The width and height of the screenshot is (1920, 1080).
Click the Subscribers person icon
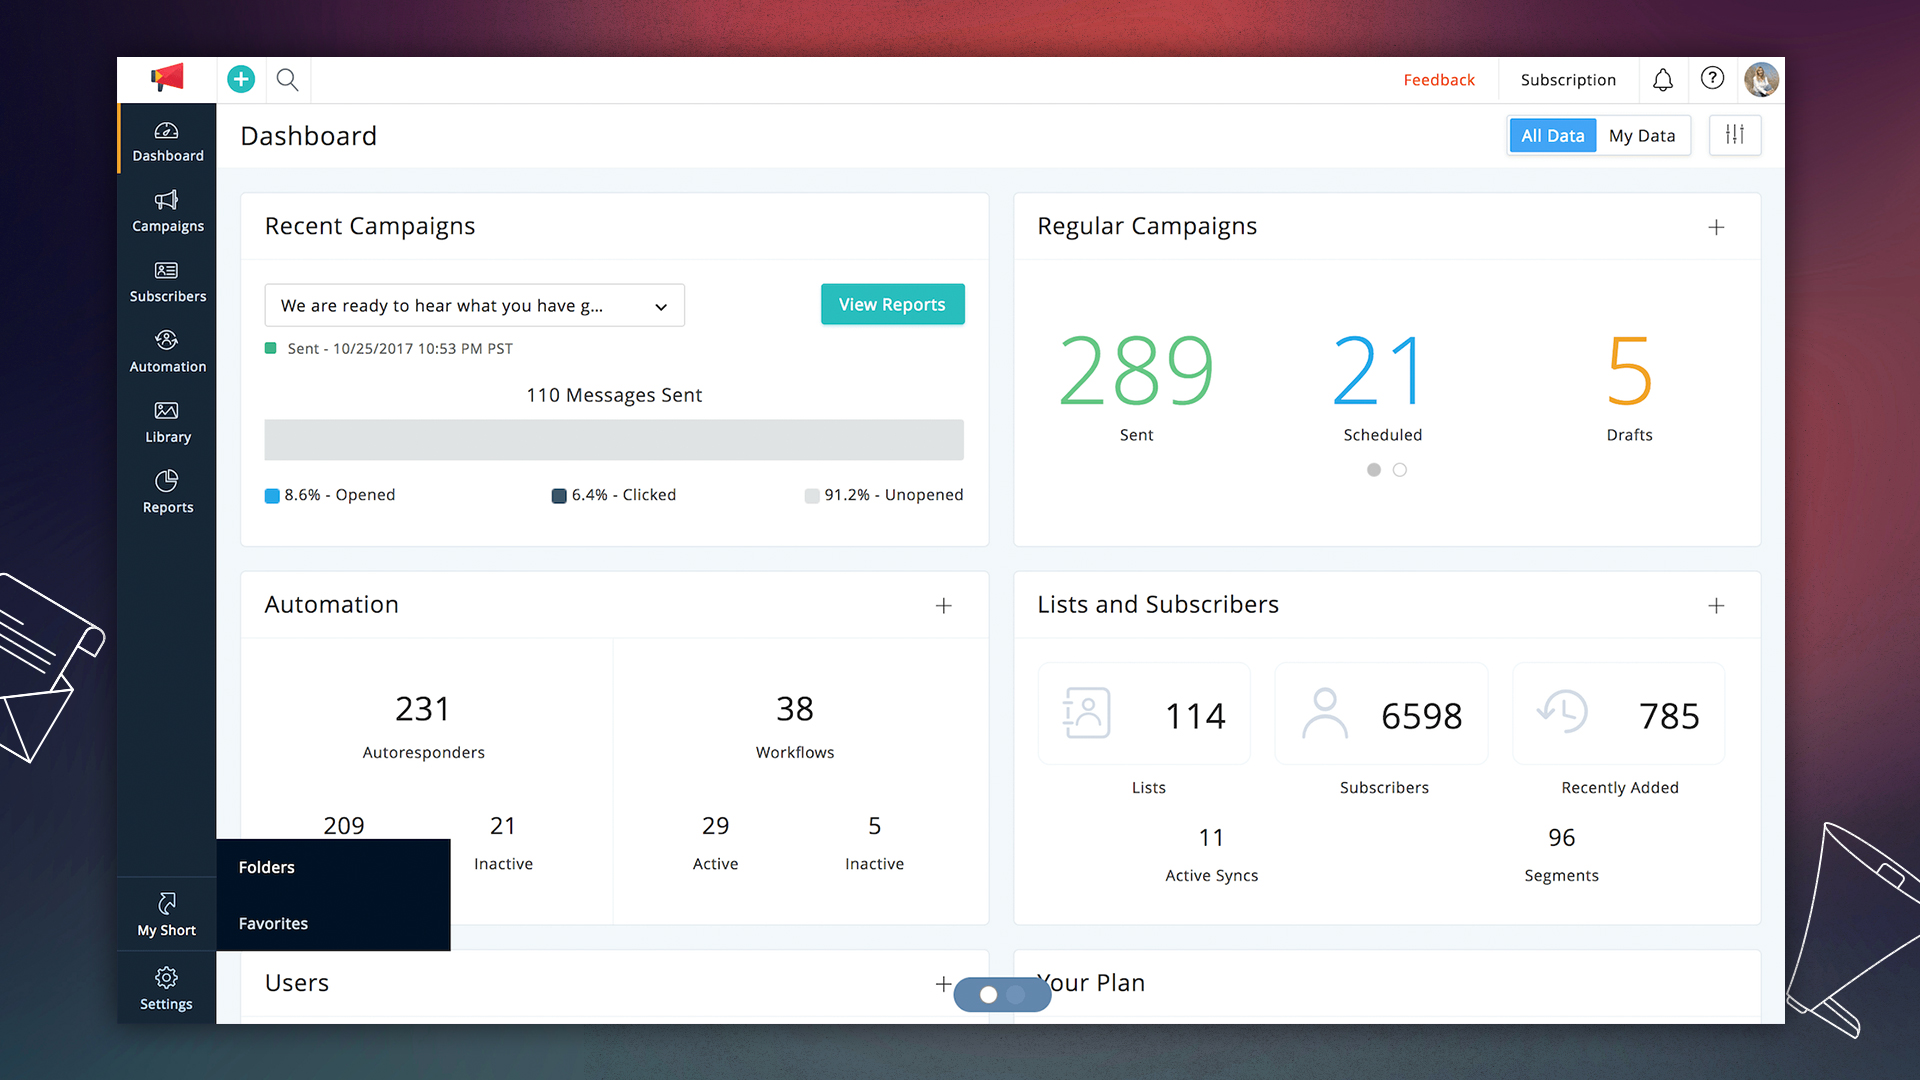point(1324,713)
